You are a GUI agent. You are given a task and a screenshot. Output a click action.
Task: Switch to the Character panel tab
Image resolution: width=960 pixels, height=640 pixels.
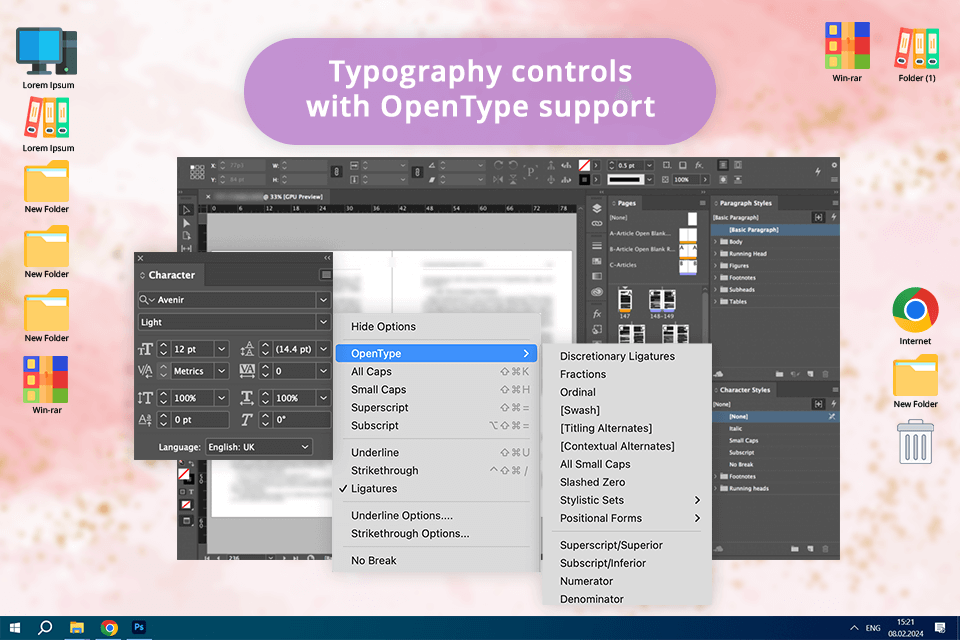[x=170, y=275]
